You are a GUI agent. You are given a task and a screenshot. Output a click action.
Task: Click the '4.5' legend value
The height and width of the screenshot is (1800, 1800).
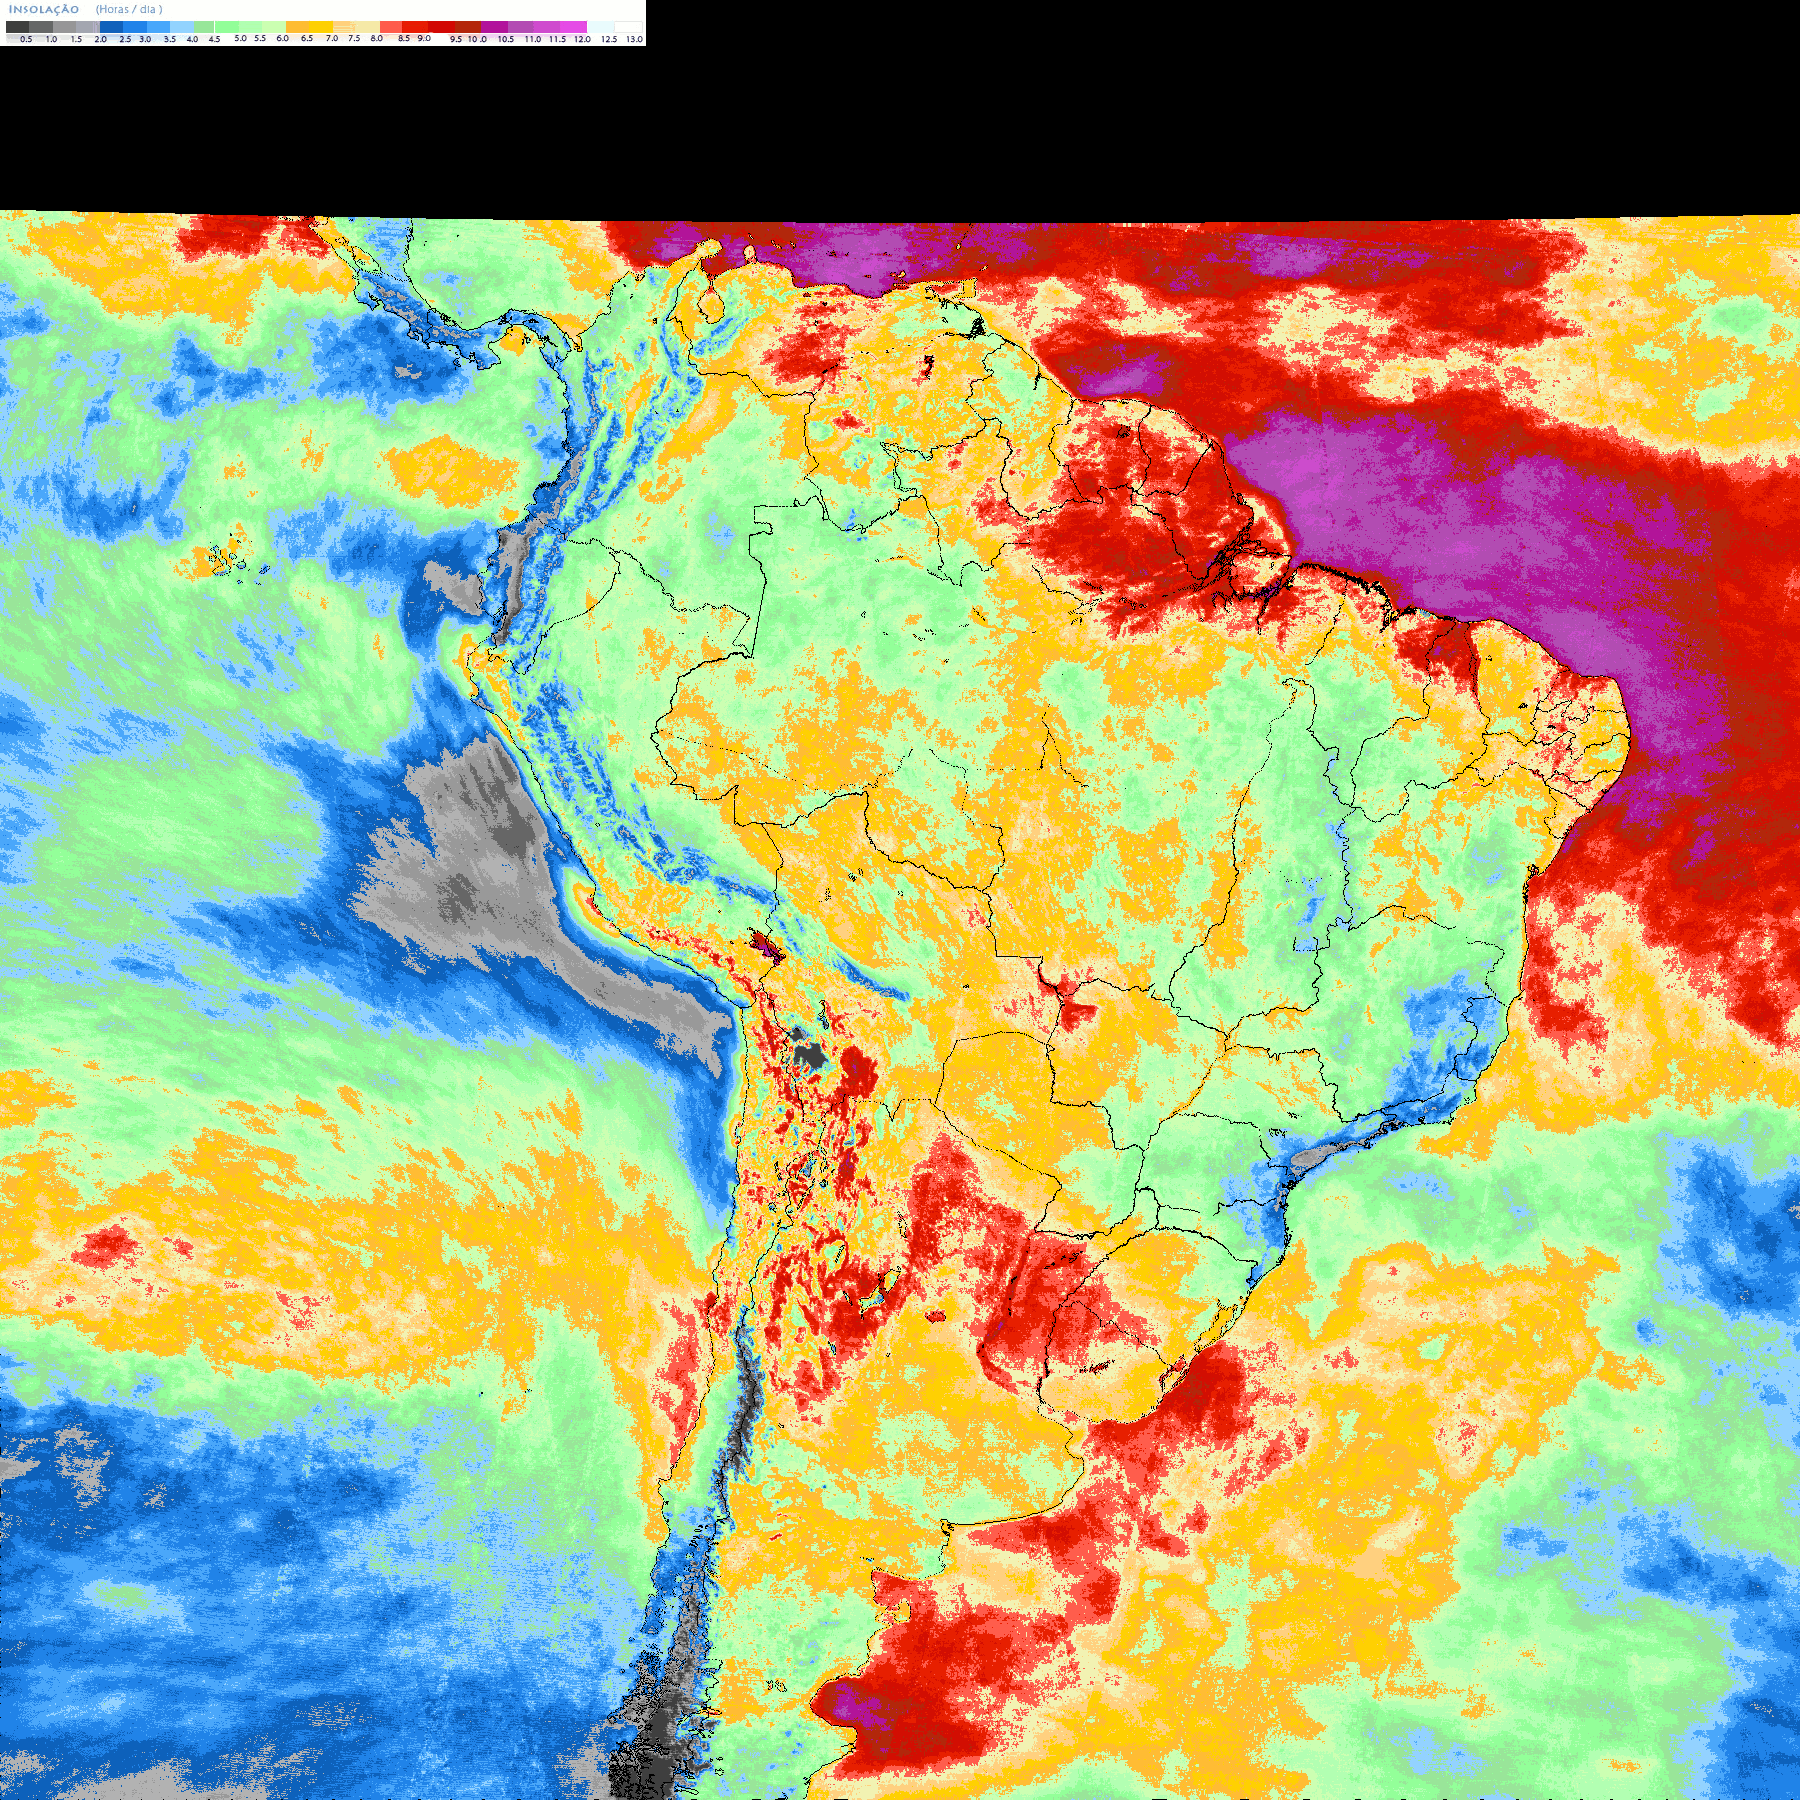pos(214,39)
